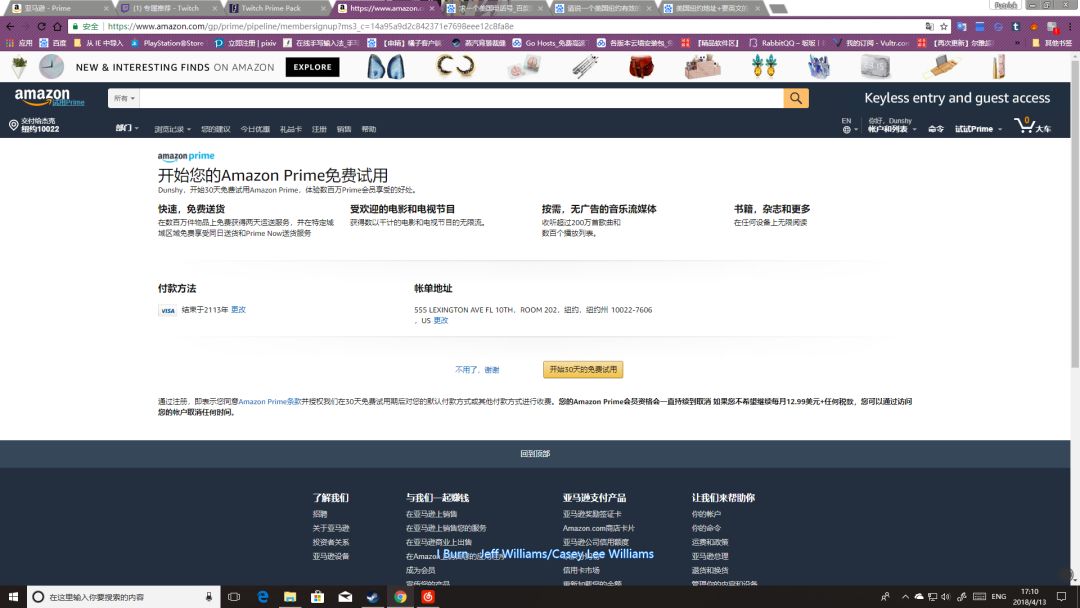Open 帮助 help nav item
This screenshot has height=608, width=1080.
coord(368,129)
